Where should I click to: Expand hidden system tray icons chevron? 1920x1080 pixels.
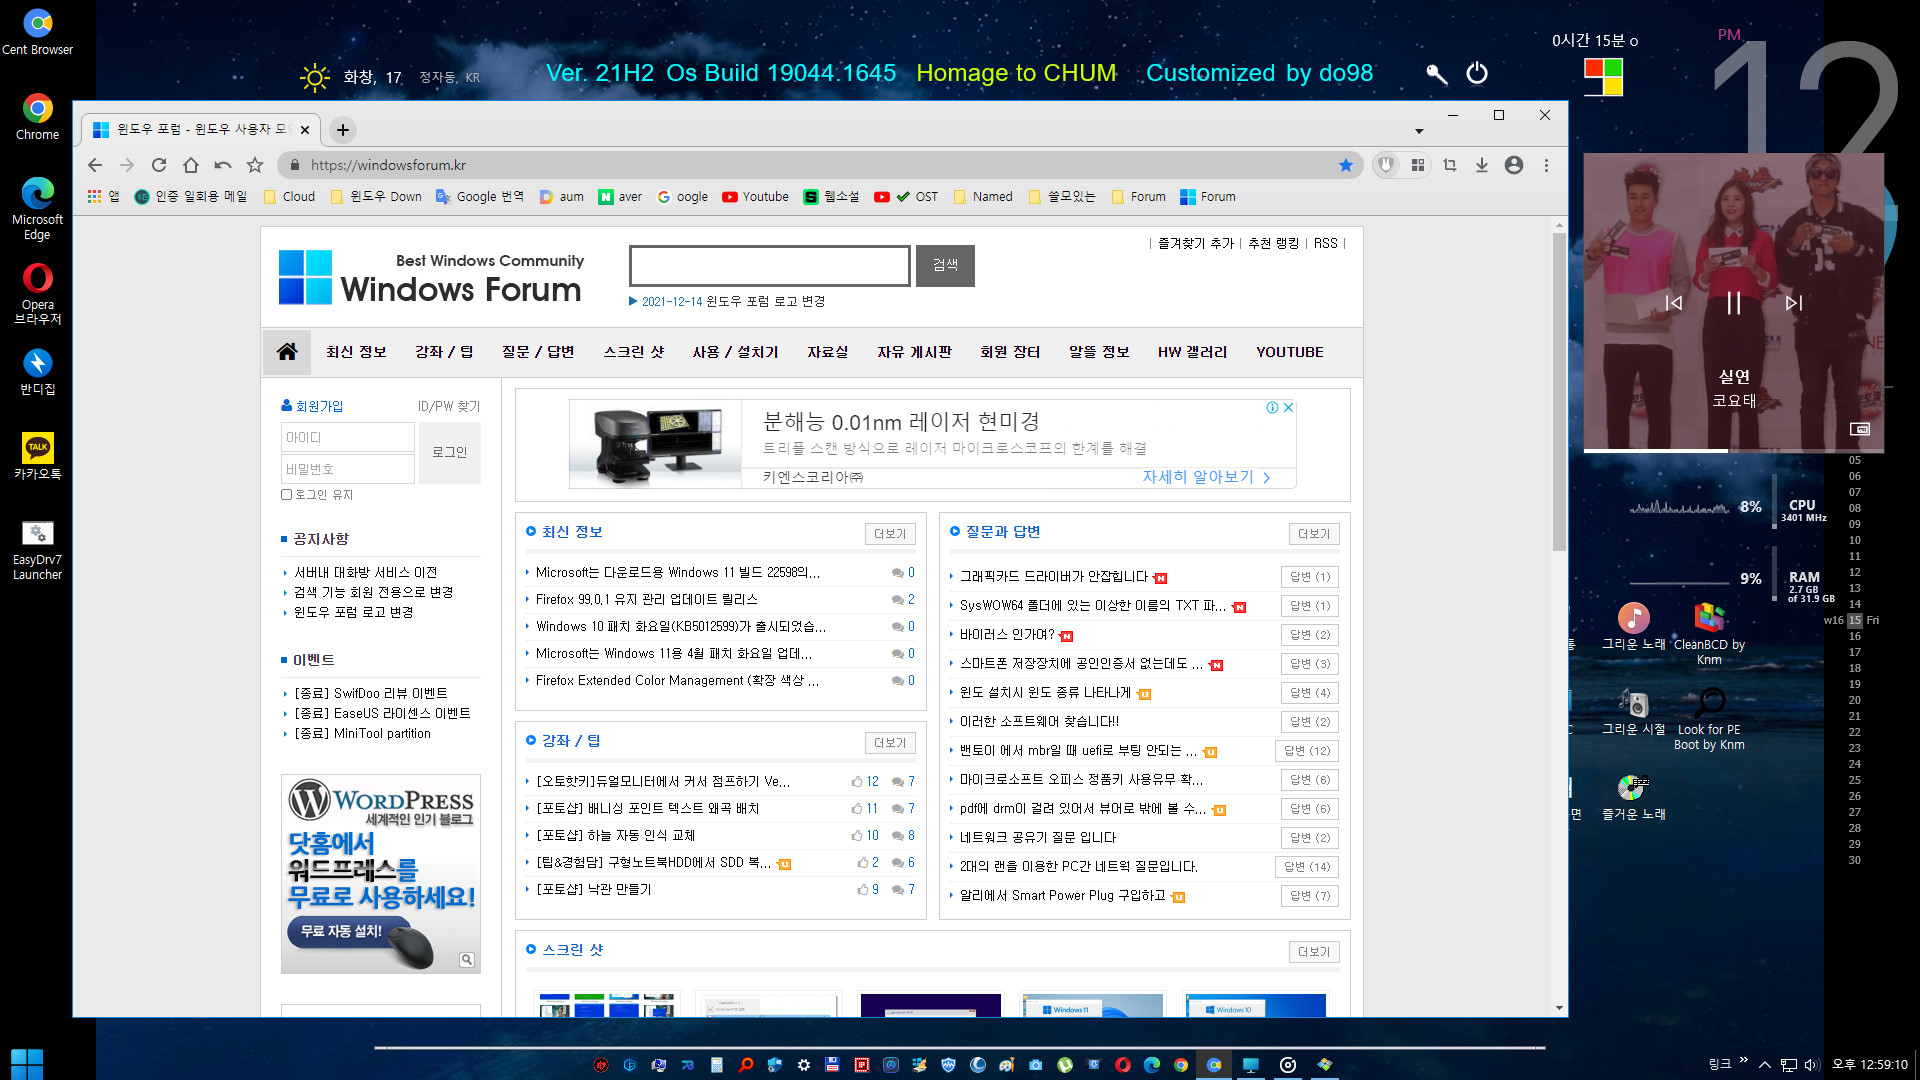coord(1764,1064)
